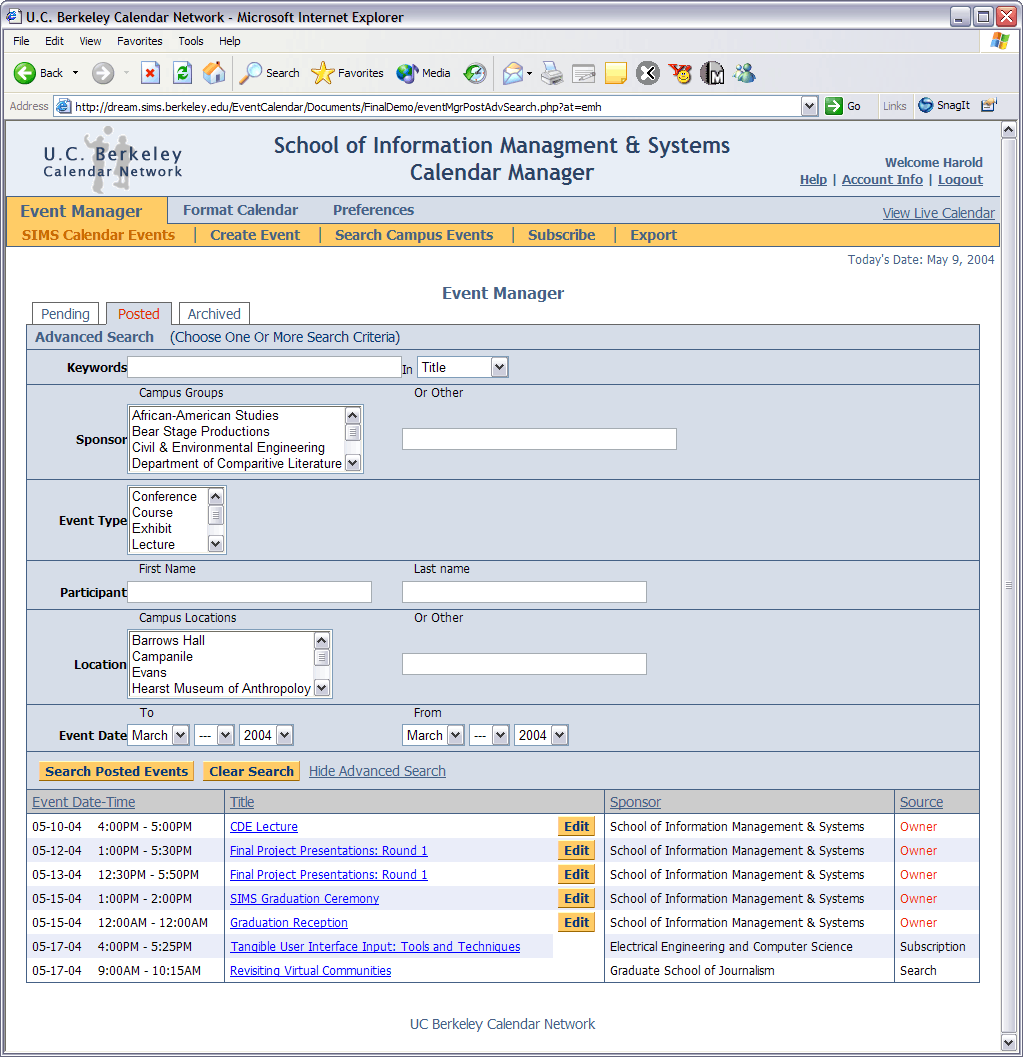The width and height of the screenshot is (1023, 1057).
Task: Click Participant First Name field
Action: click(249, 592)
